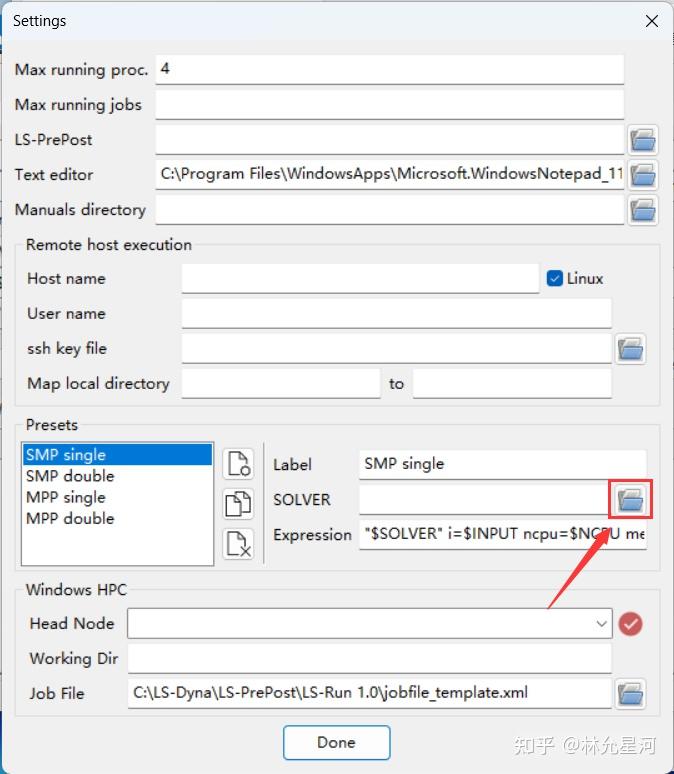The height and width of the screenshot is (774, 674).
Task: Select the SMP double preset
Action: (x=70, y=476)
